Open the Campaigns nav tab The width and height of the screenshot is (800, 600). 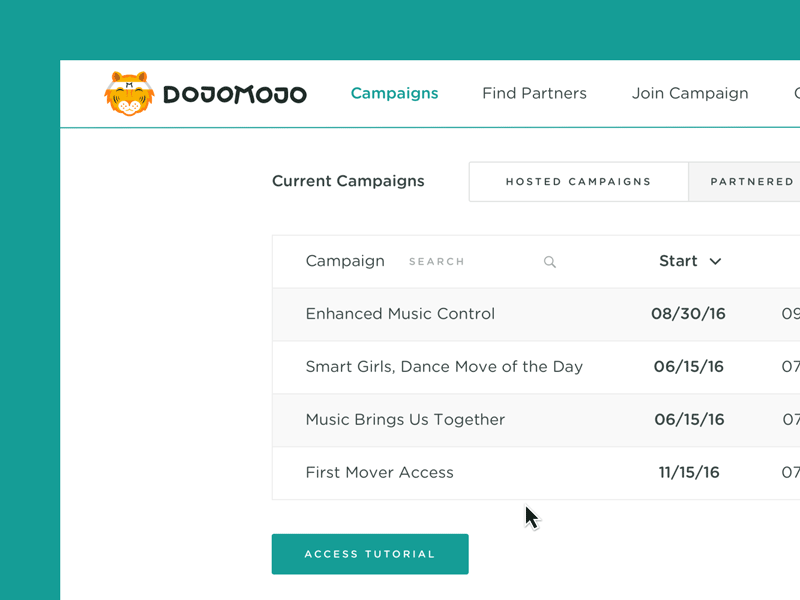pyautogui.click(x=394, y=93)
